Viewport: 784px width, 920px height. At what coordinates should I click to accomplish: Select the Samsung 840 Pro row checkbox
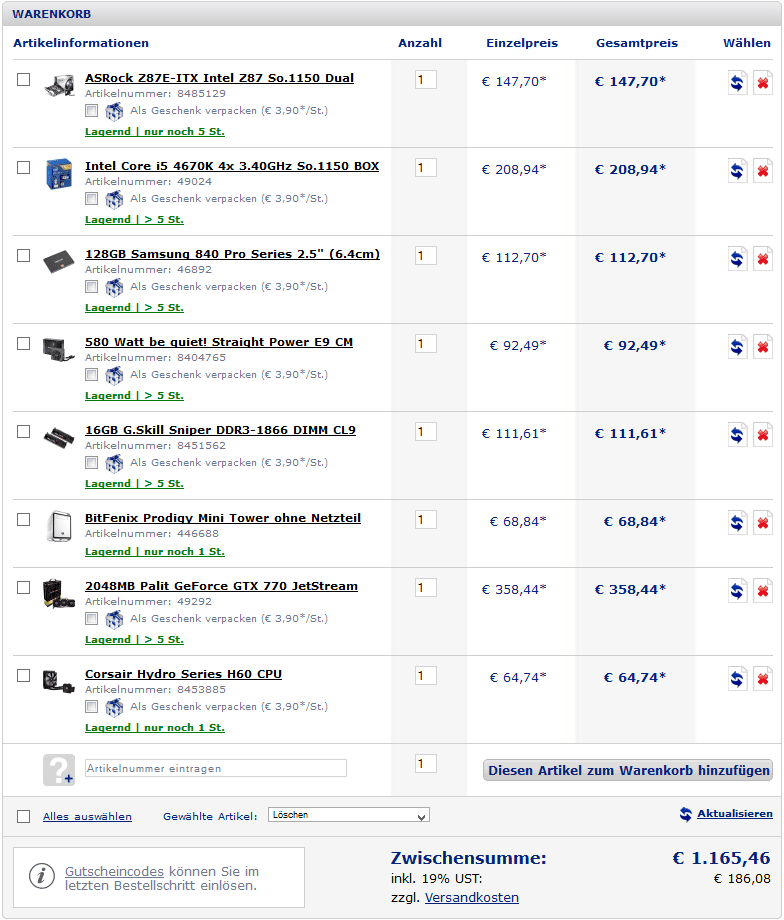pos(23,255)
